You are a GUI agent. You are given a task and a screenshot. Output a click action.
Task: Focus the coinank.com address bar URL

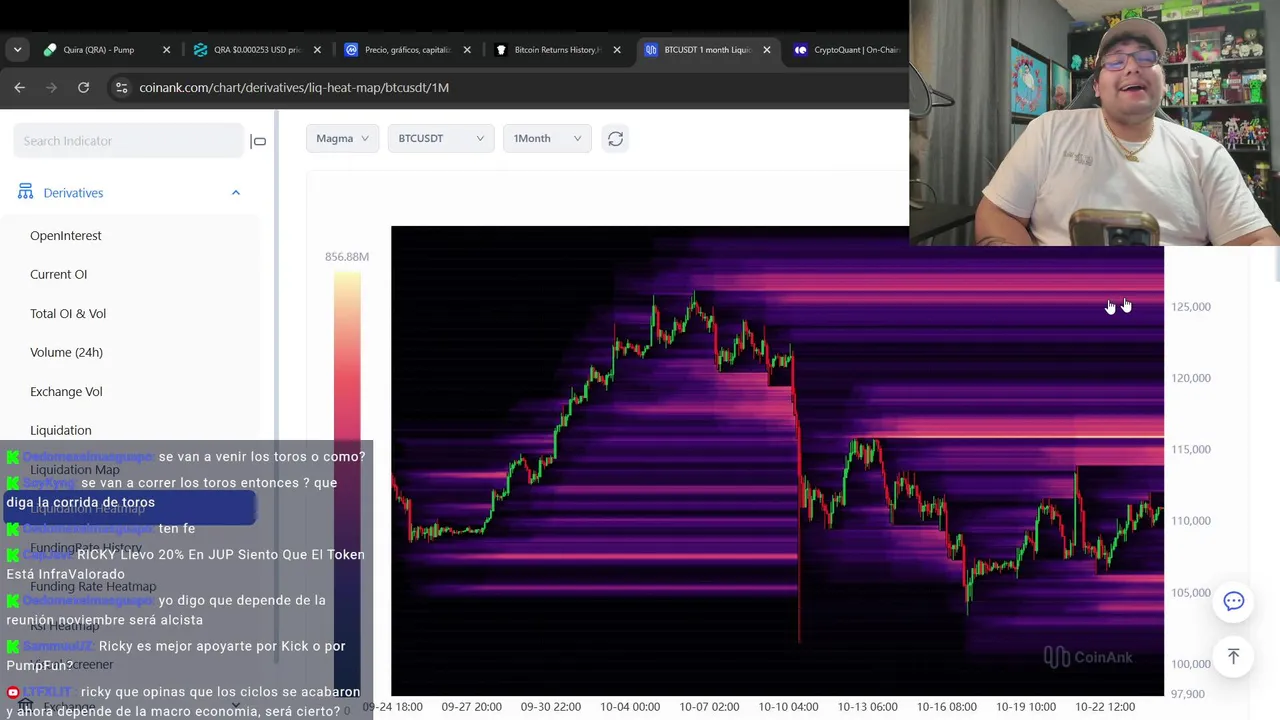coord(294,88)
